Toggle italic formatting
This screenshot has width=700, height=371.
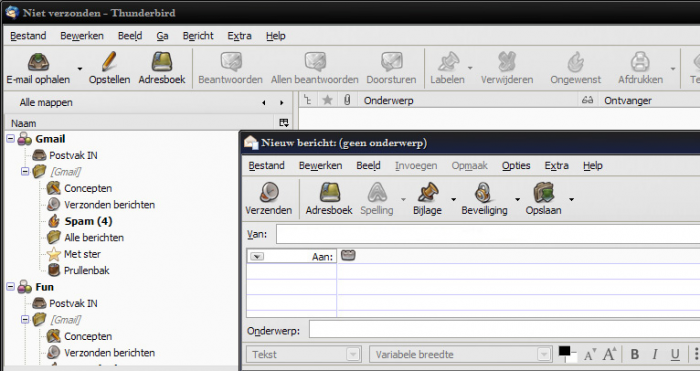[x=654, y=354]
